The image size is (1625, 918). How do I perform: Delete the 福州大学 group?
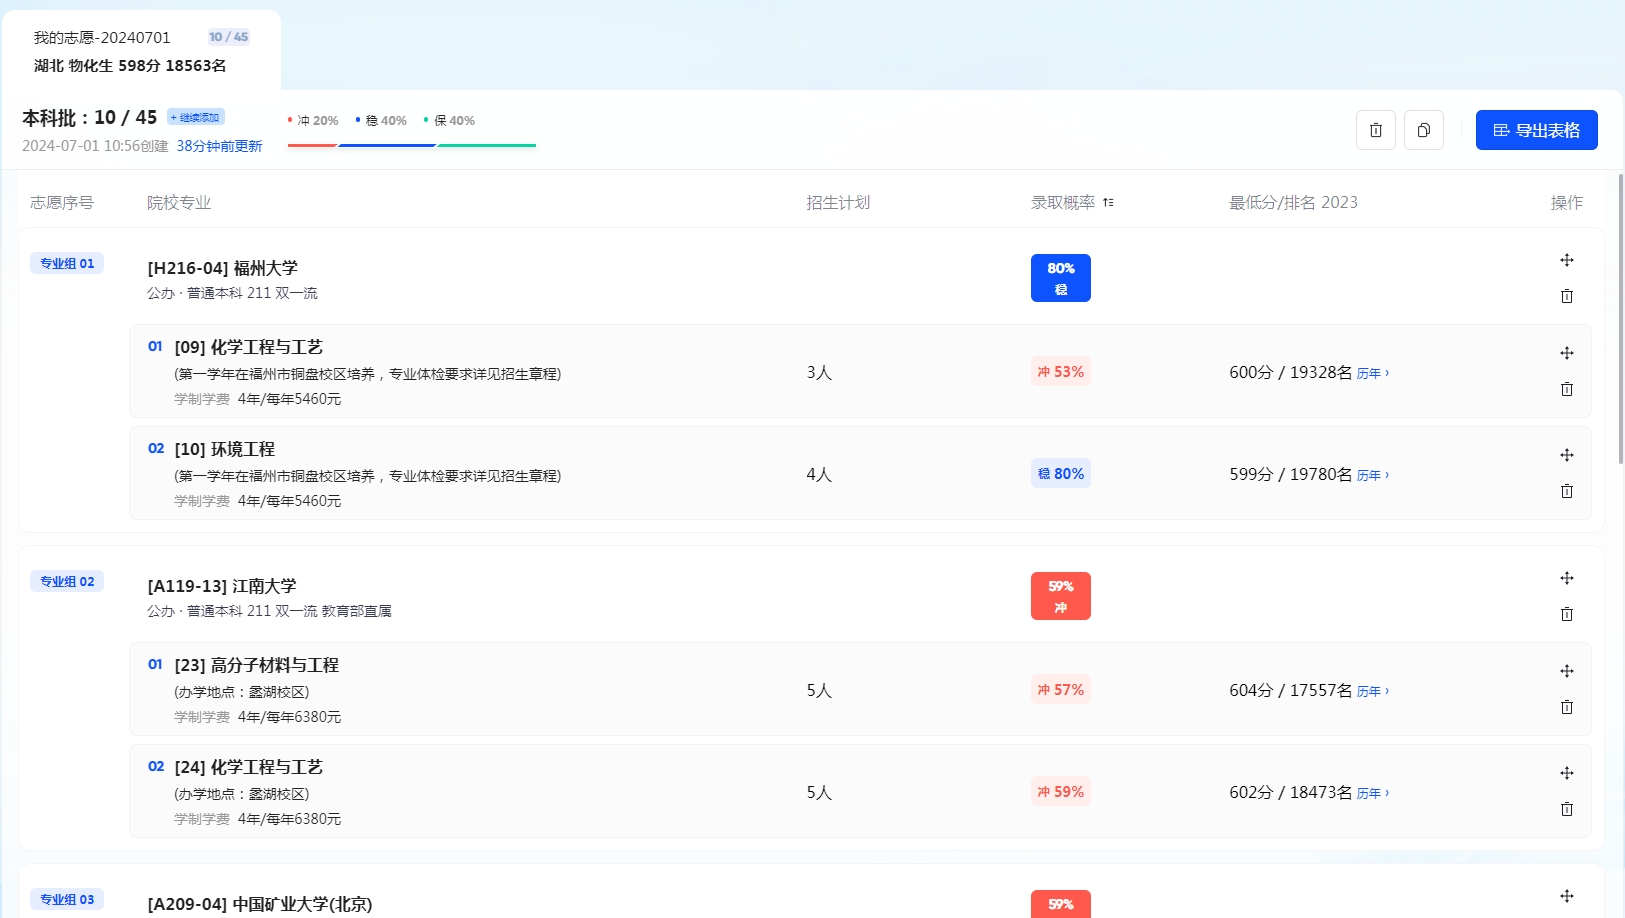pyautogui.click(x=1567, y=296)
